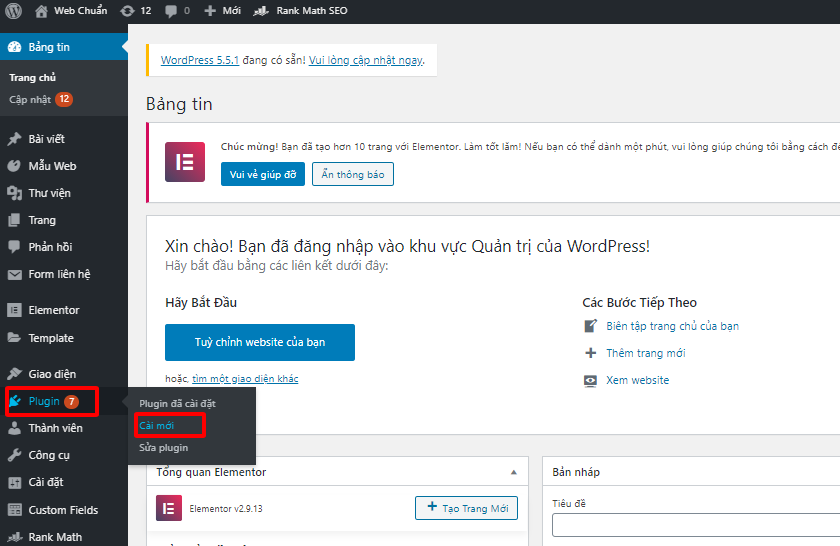Open the Thêm trang mới link
840x546 pixels.
point(645,353)
